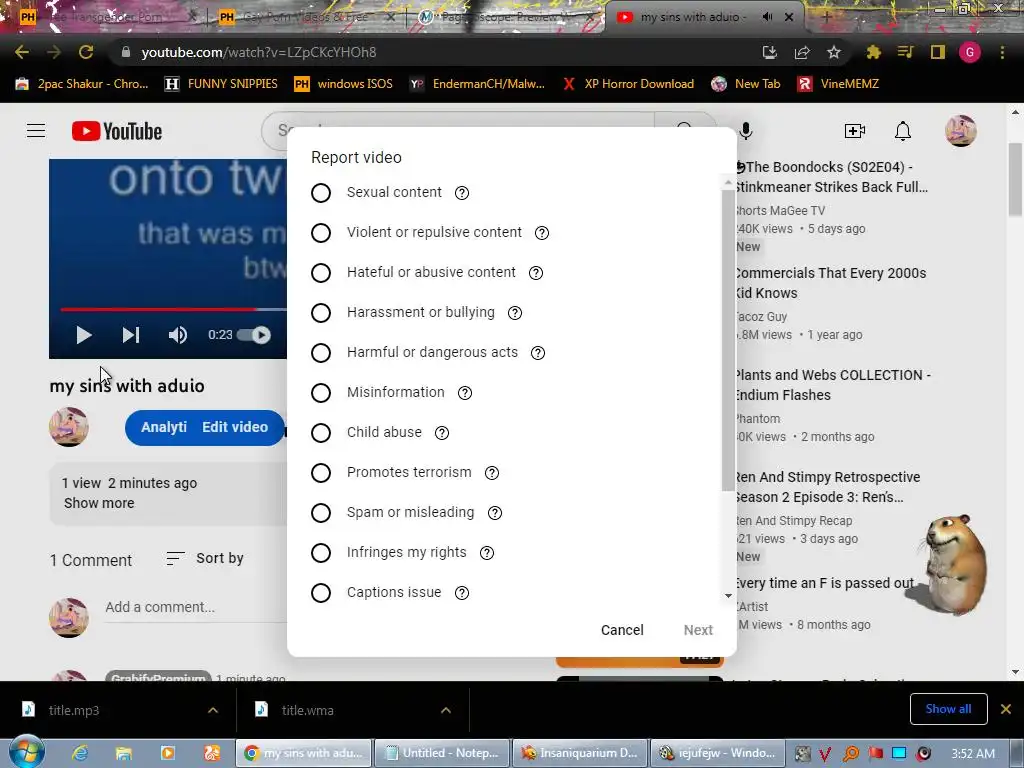Open the Chrome extensions puzzle icon

click(x=873, y=52)
